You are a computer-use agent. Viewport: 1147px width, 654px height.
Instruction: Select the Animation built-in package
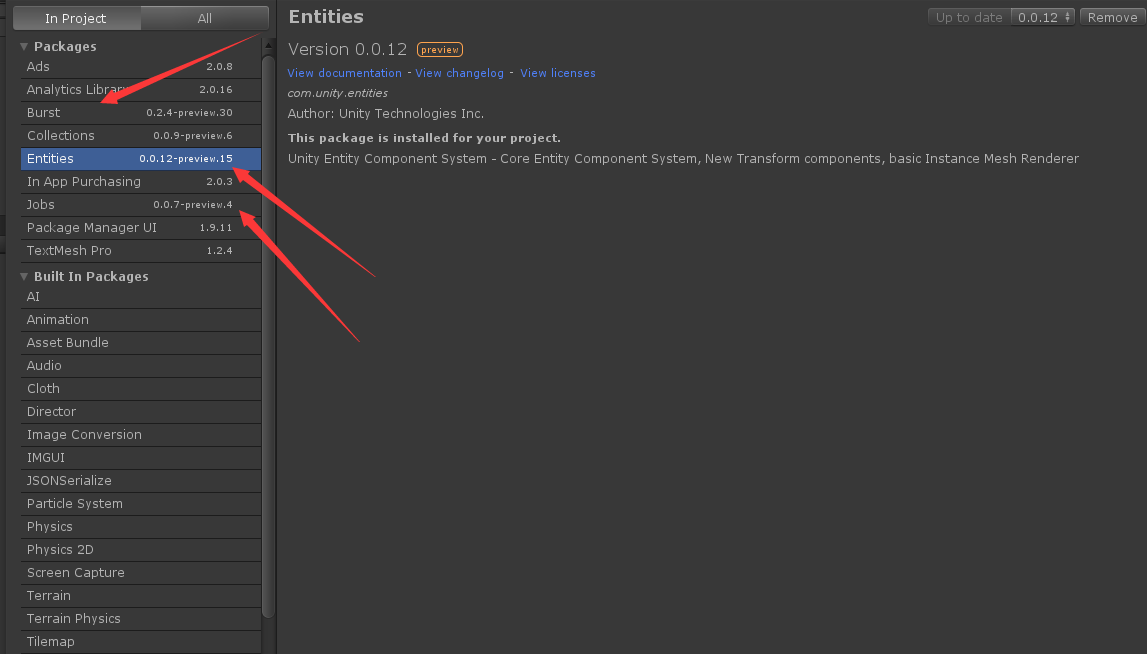pyautogui.click(x=140, y=320)
